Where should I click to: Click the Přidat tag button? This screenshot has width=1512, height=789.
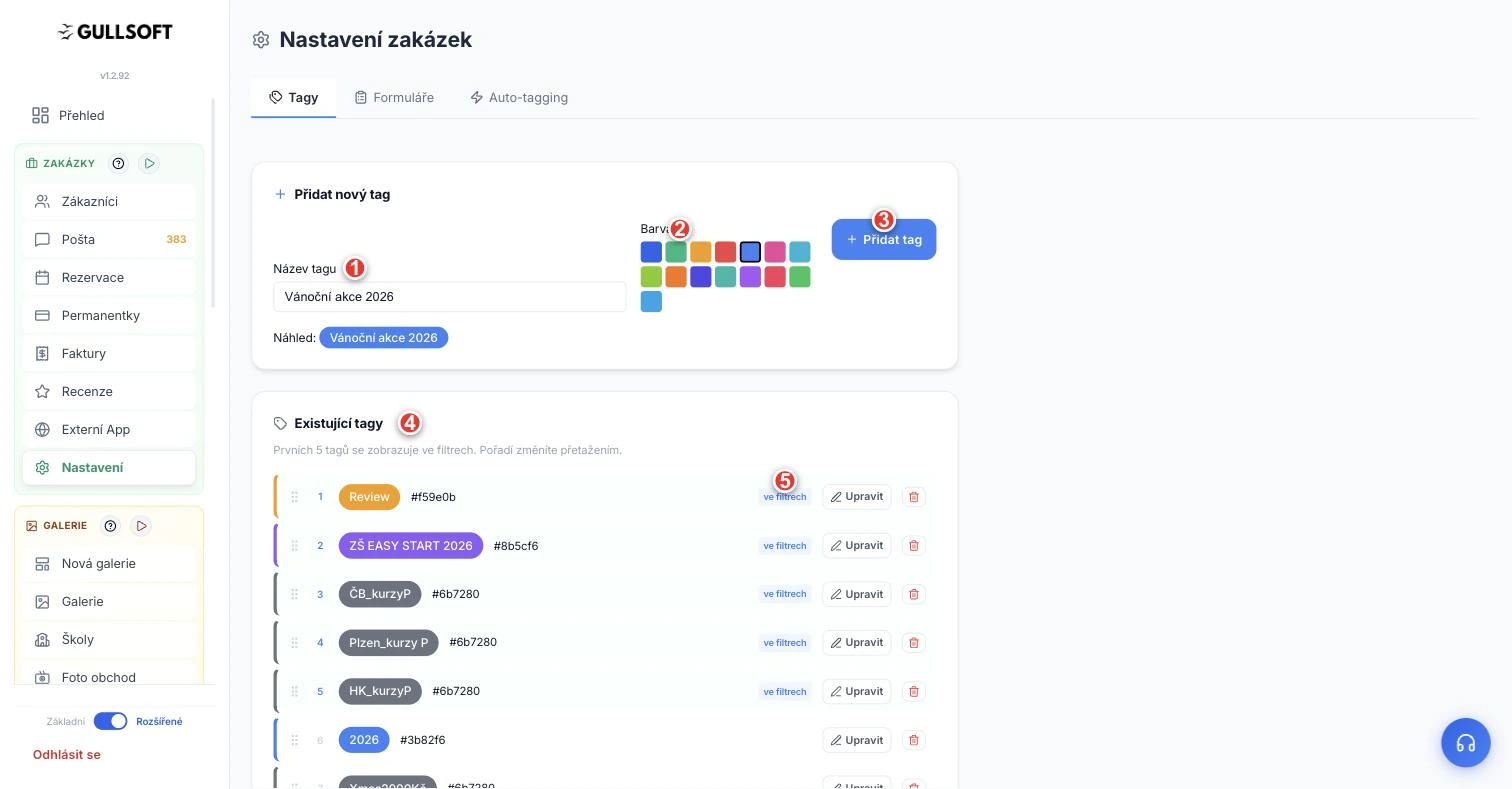884,240
